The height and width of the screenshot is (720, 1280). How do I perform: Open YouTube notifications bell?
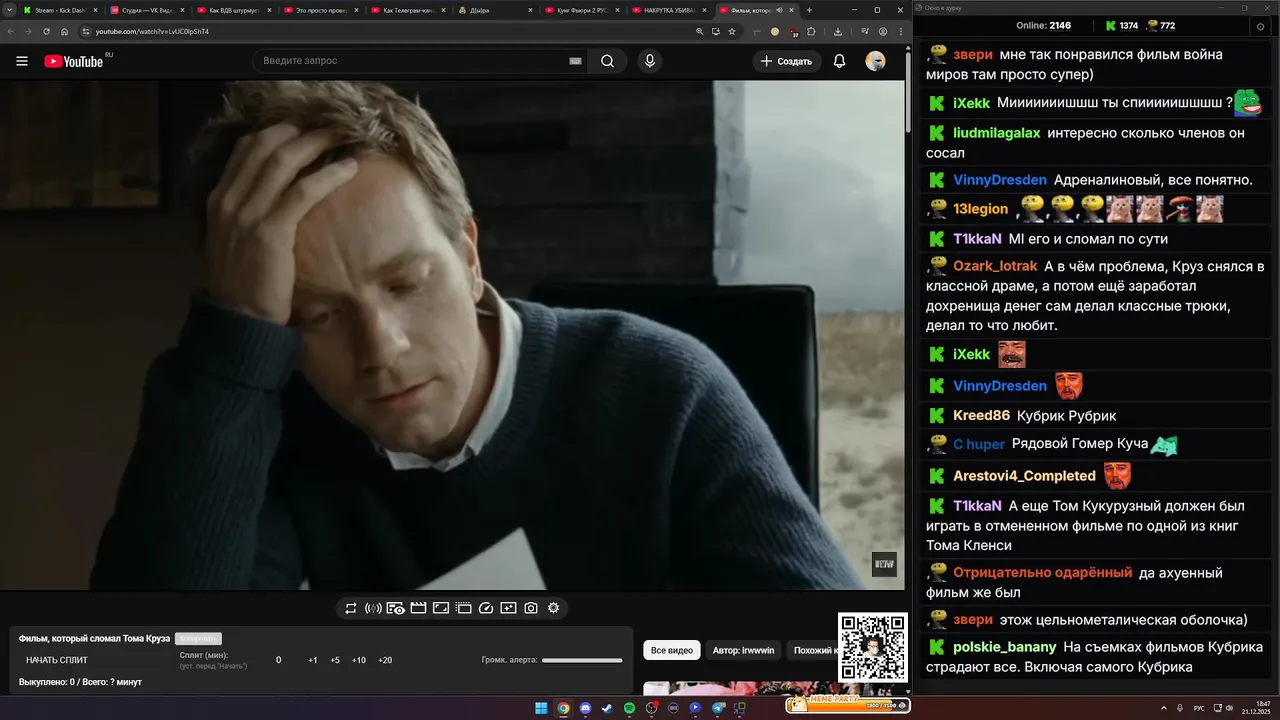[840, 61]
